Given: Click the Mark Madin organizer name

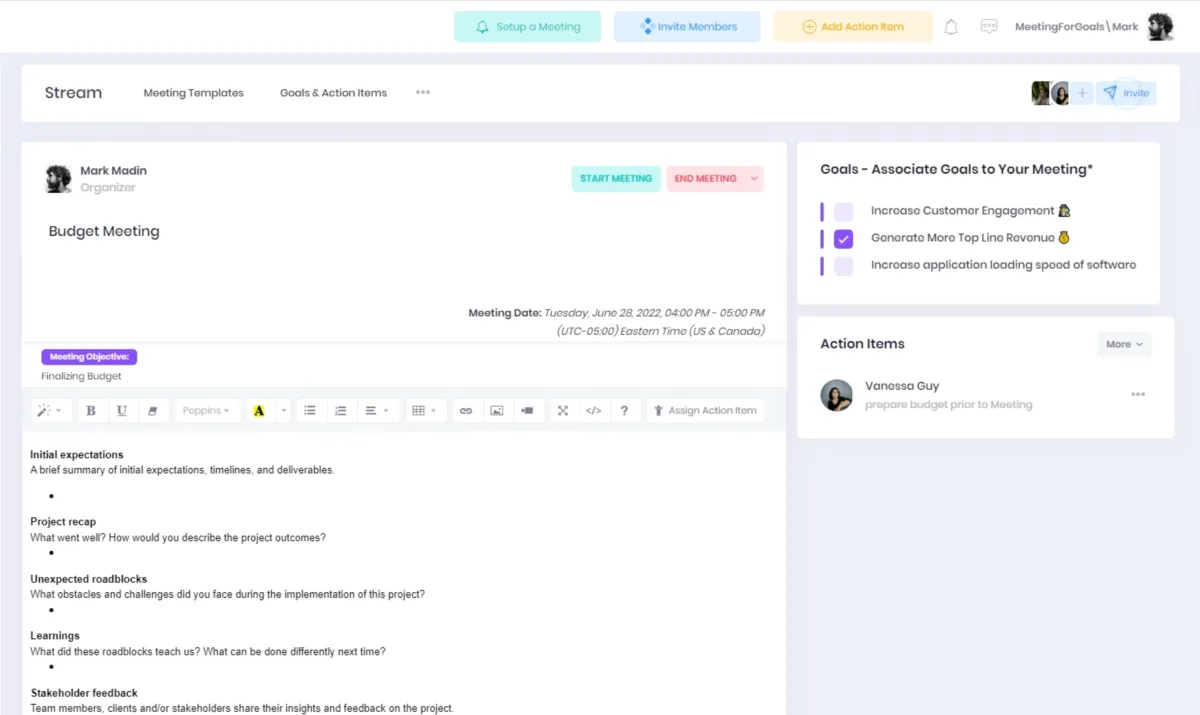Looking at the screenshot, I should [113, 171].
